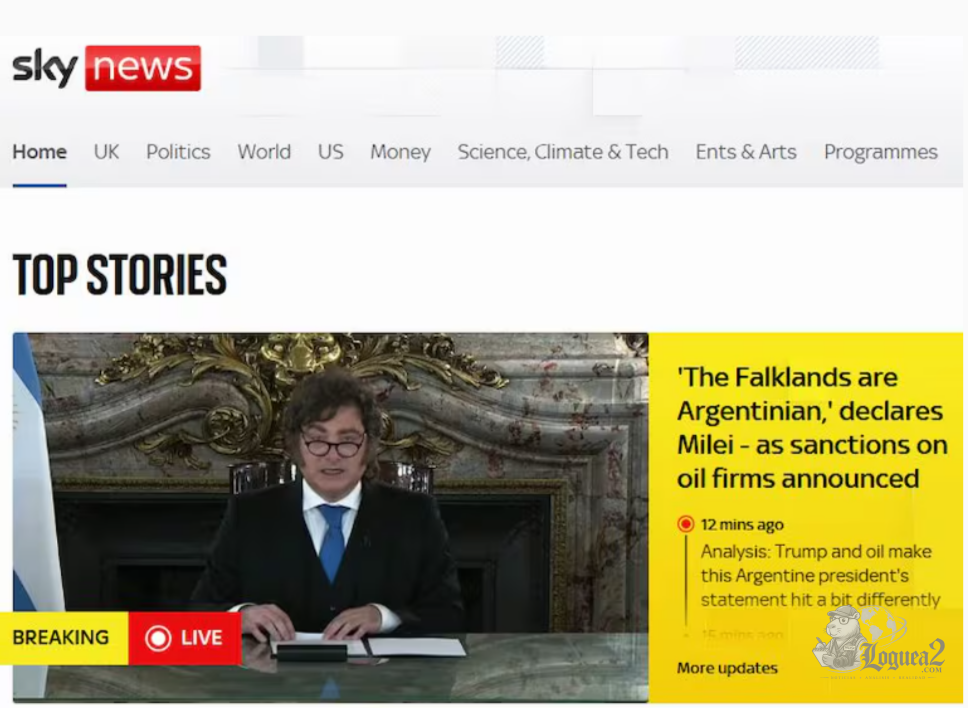Click the 12 mins ago timestamp
This screenshot has height=708, width=968.
[742, 525]
